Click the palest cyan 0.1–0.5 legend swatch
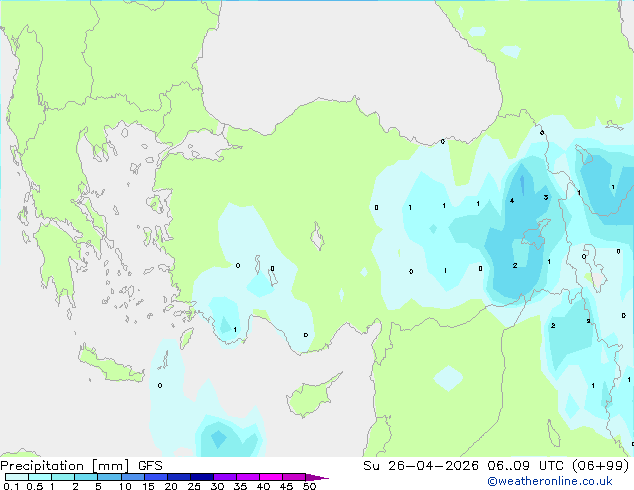Viewport: 634px width, 490px height. (x=17, y=477)
